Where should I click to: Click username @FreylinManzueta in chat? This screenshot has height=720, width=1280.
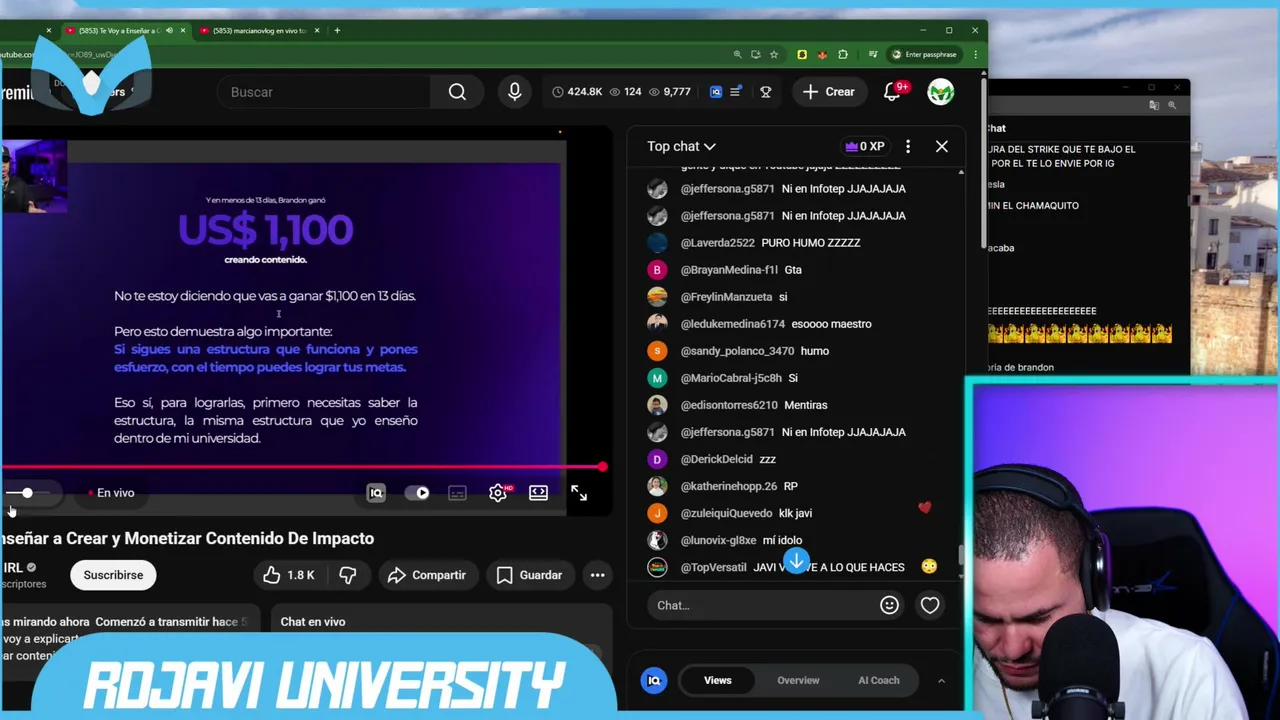[x=726, y=297]
